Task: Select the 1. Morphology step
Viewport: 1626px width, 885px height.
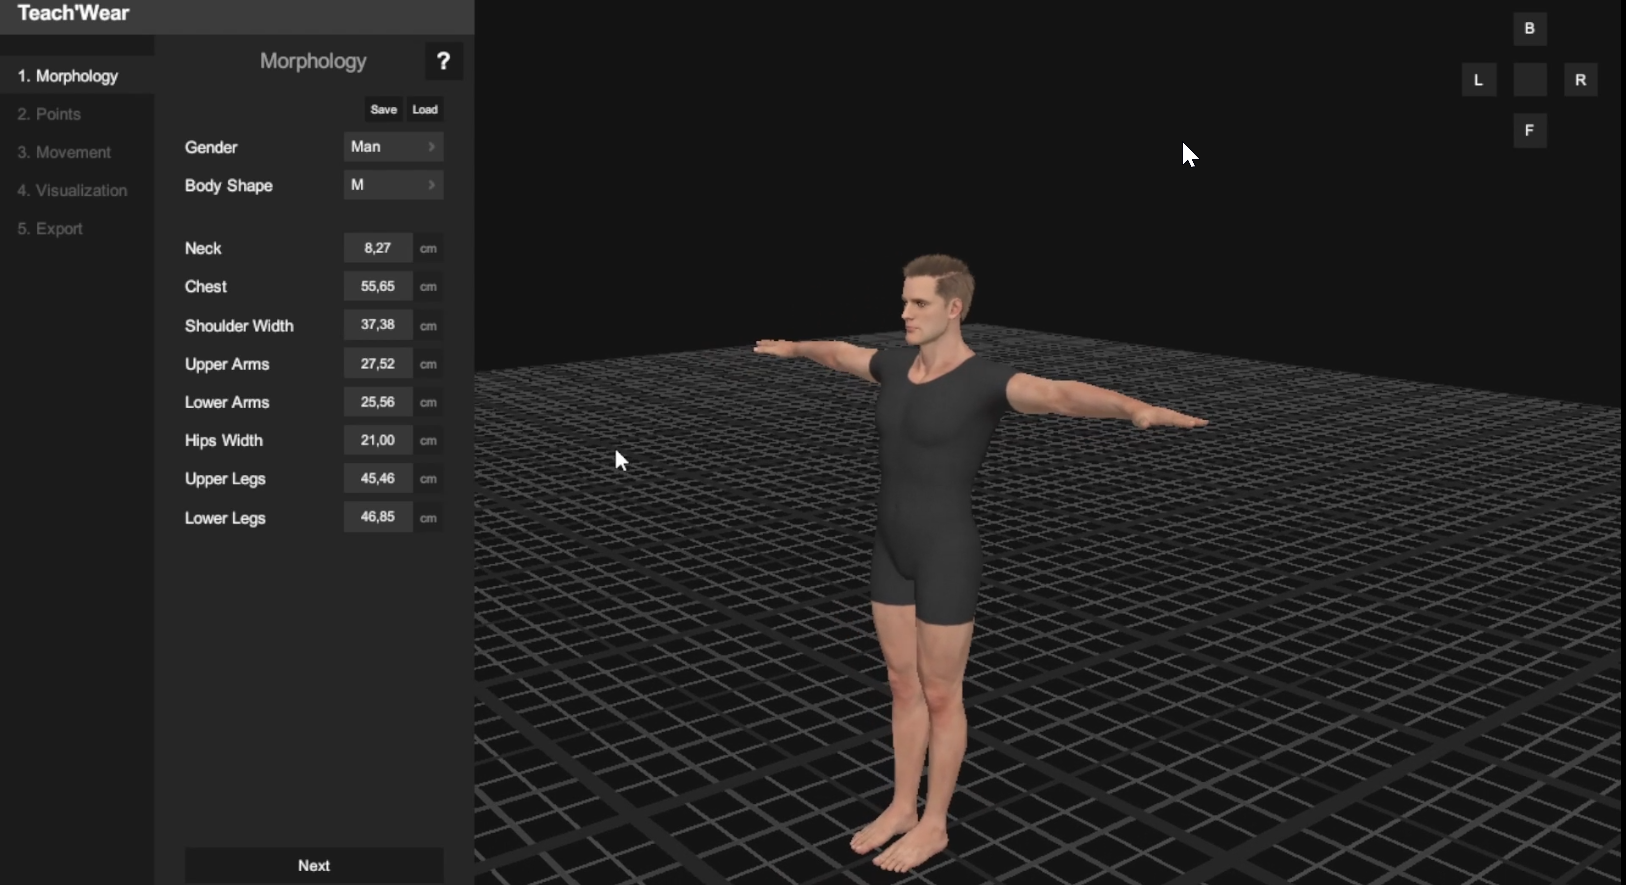Action: (x=77, y=76)
